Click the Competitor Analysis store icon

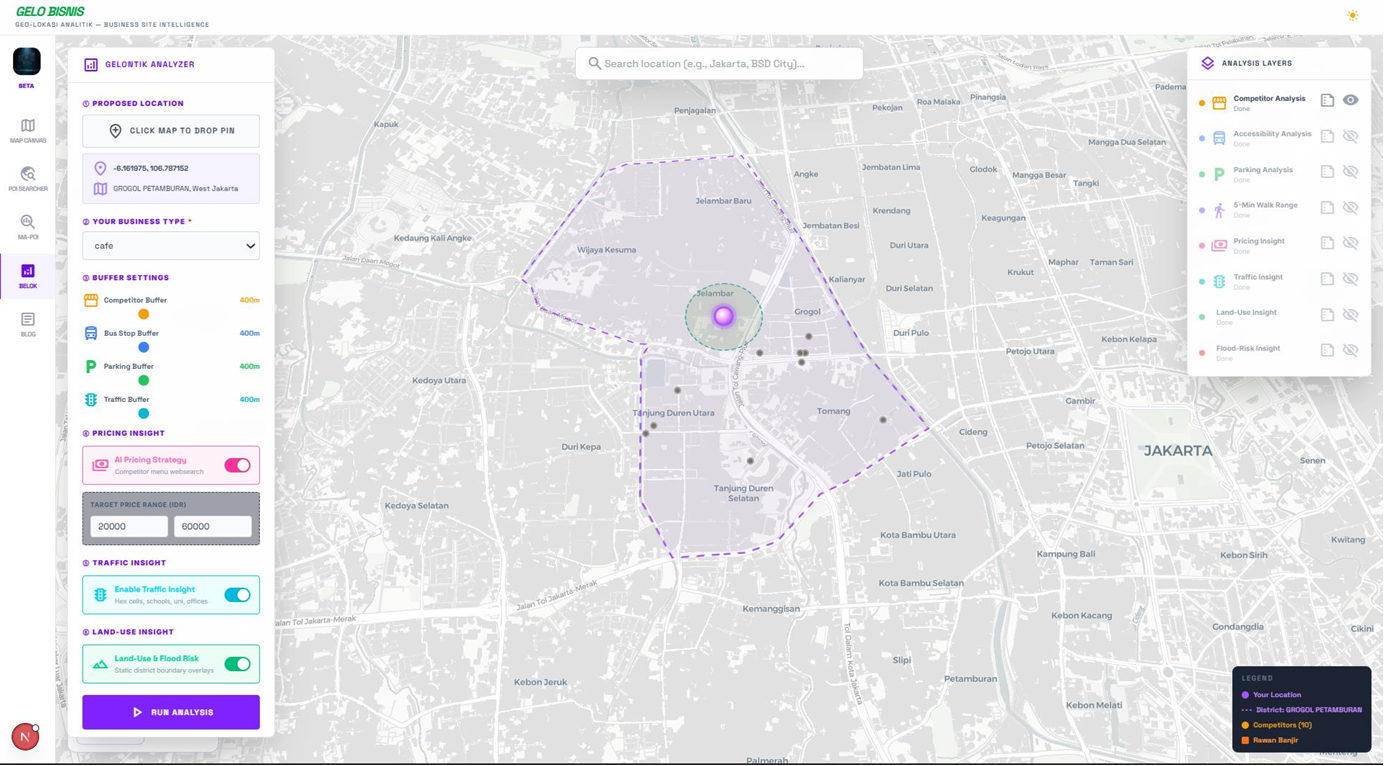coord(1222,103)
